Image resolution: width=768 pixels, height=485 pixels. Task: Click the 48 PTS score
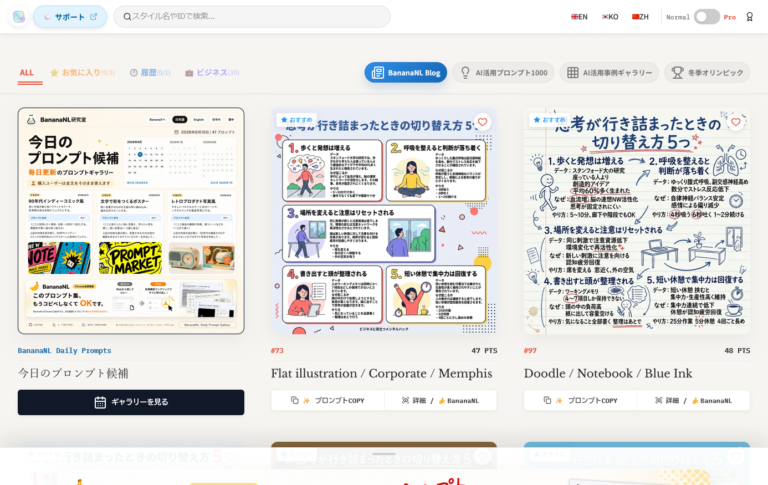[737, 351]
